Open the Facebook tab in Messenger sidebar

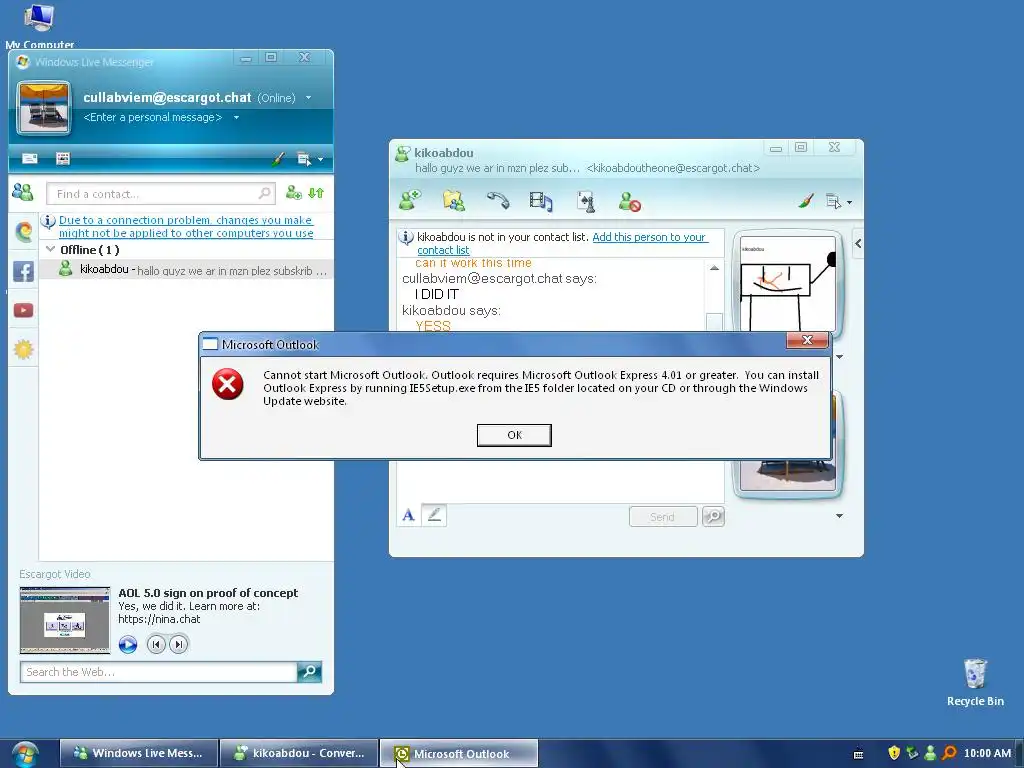[24, 271]
